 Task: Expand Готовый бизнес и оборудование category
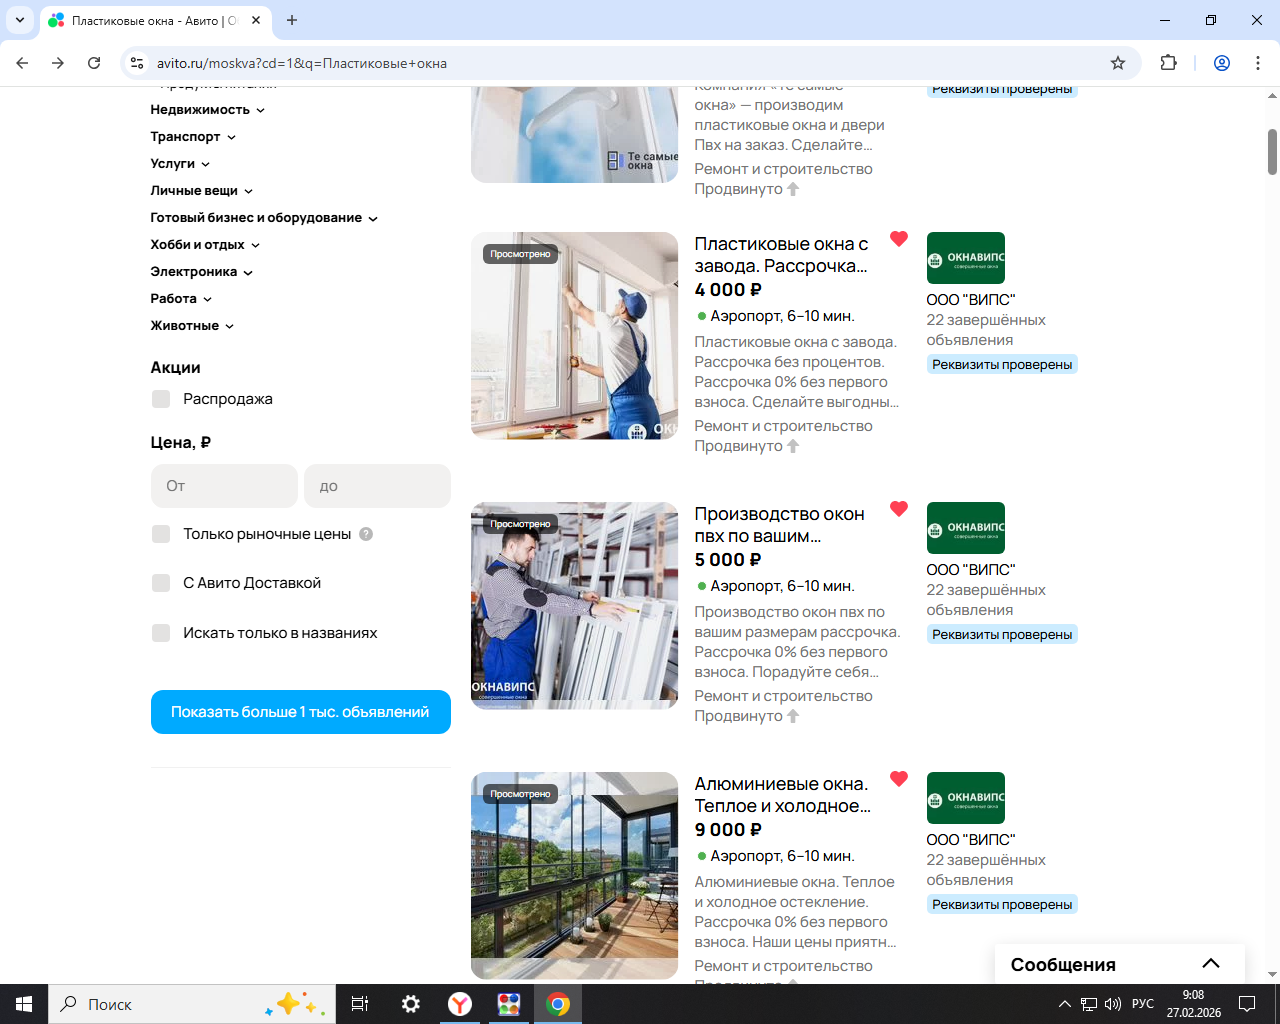(264, 218)
